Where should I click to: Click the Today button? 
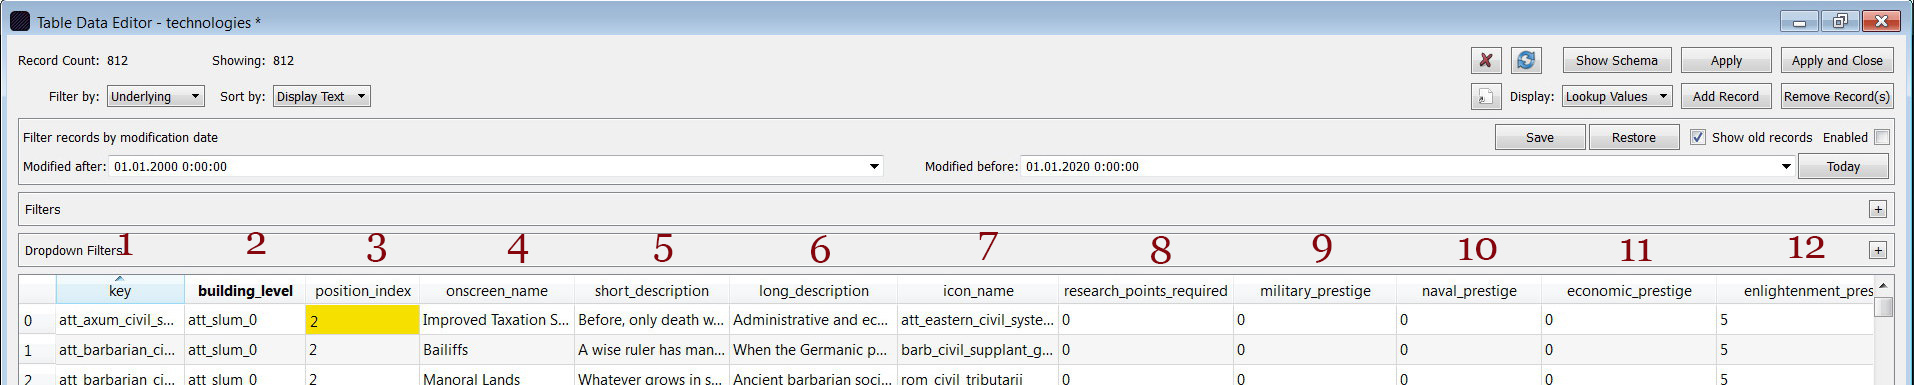1843,167
